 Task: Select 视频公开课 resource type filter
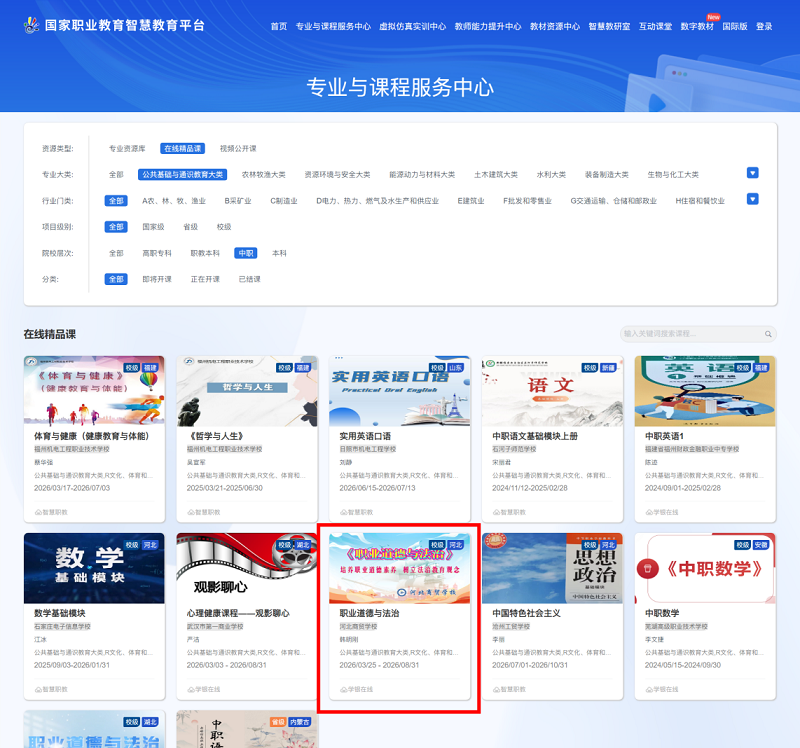pyautogui.click(x=238, y=148)
